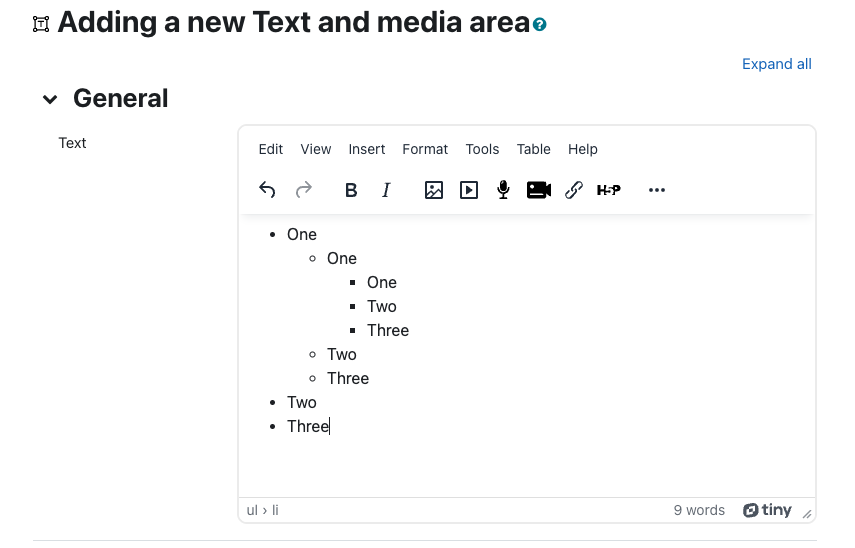Click the second-level 'Three' list item
This screenshot has width=855, height=548.
click(348, 378)
